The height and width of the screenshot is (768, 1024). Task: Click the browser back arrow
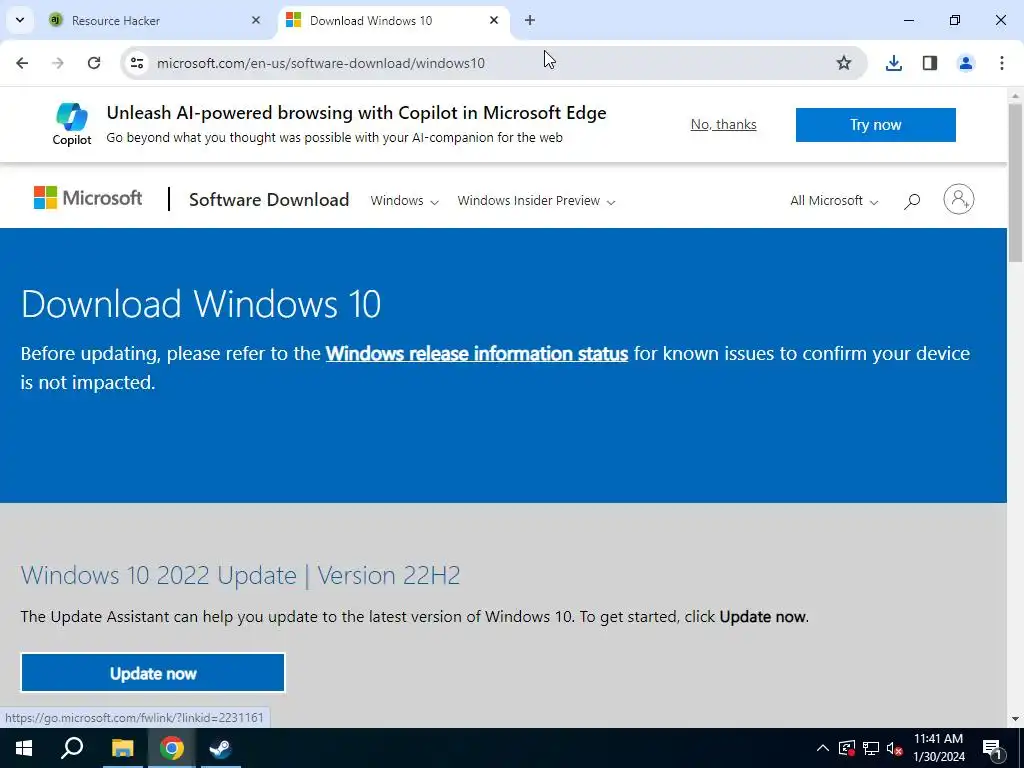click(22, 63)
